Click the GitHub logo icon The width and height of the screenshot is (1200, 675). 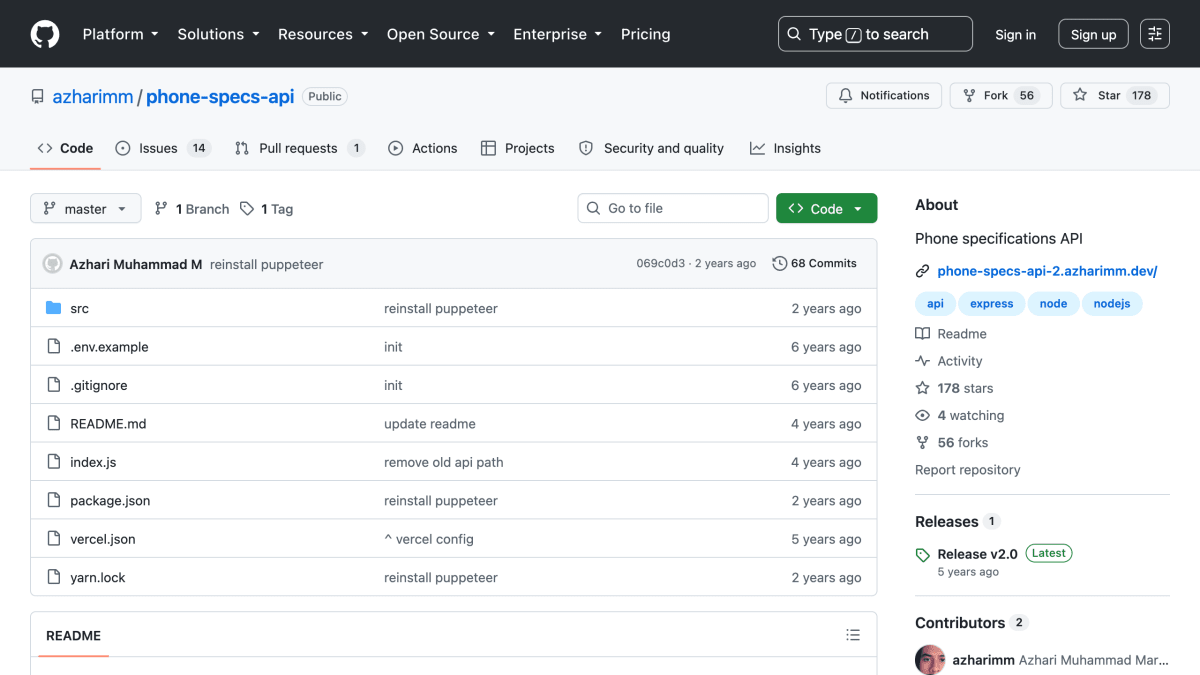point(45,34)
